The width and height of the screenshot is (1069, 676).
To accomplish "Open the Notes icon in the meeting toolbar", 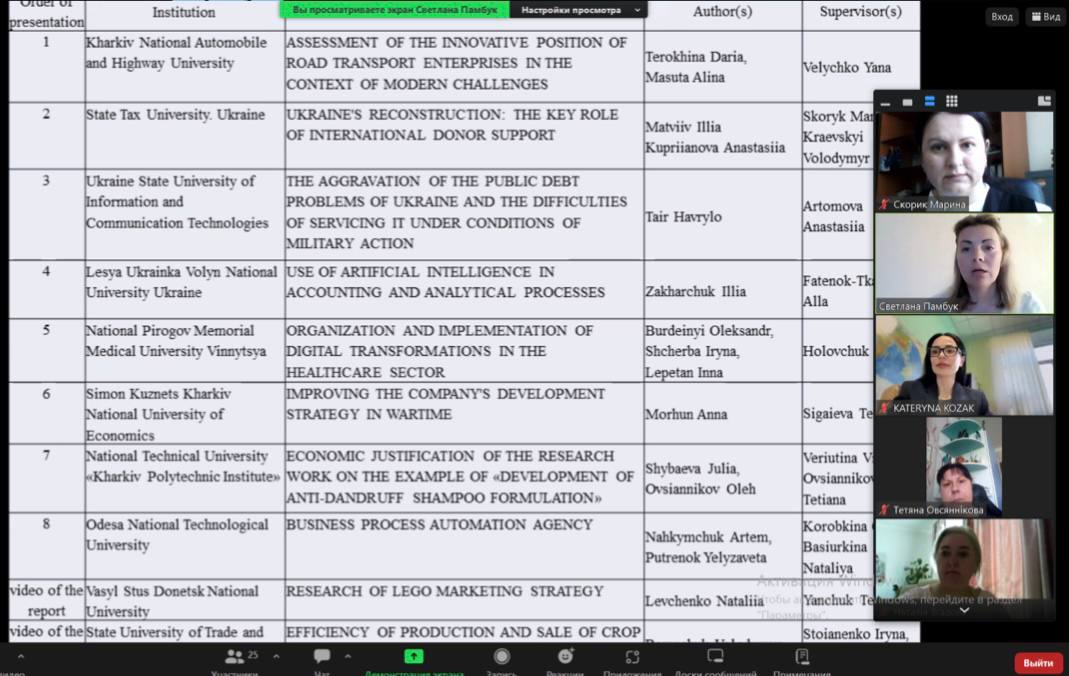I will pos(802,656).
